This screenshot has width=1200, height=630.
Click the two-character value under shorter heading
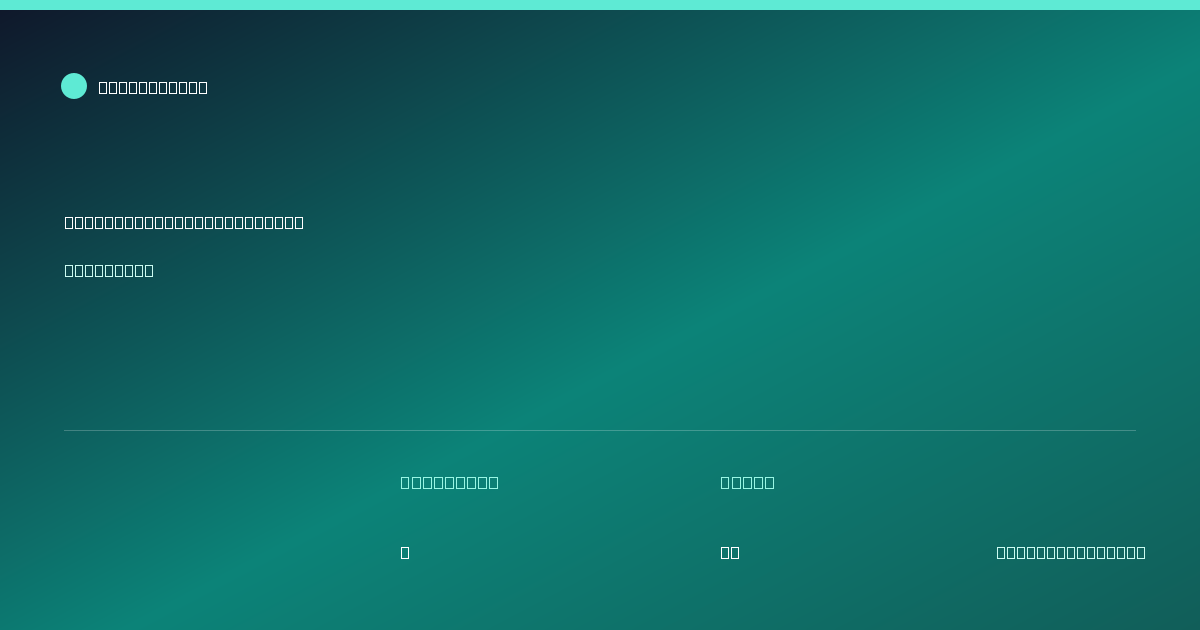click(730, 552)
